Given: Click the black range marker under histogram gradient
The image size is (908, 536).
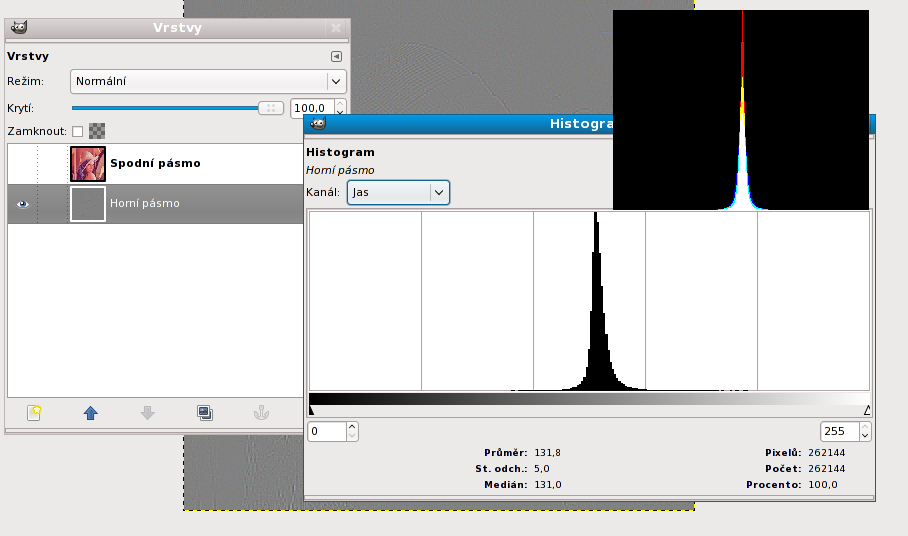Looking at the screenshot, I should (x=312, y=410).
